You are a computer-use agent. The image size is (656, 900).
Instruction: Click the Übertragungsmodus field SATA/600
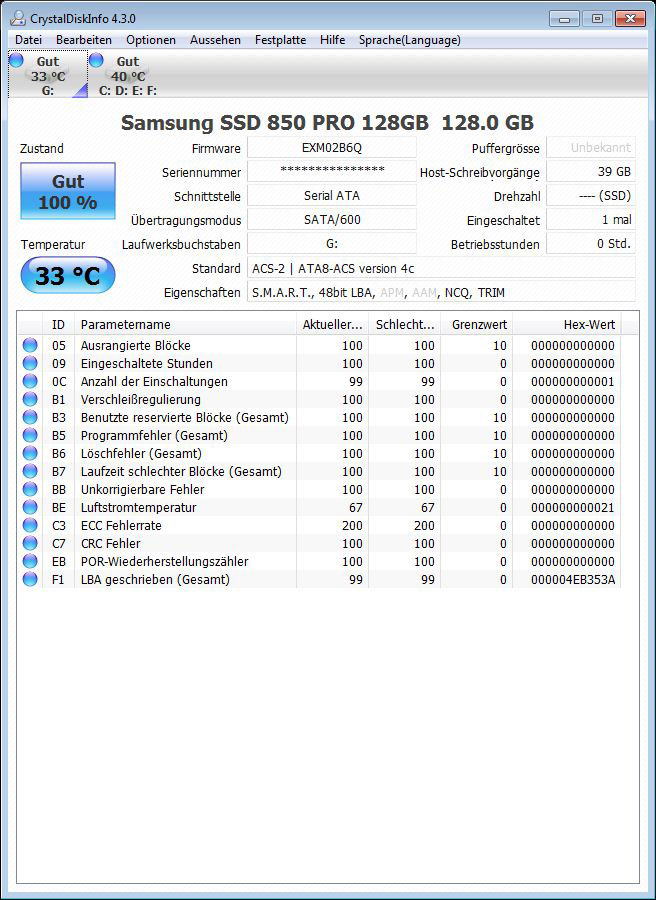[332, 220]
